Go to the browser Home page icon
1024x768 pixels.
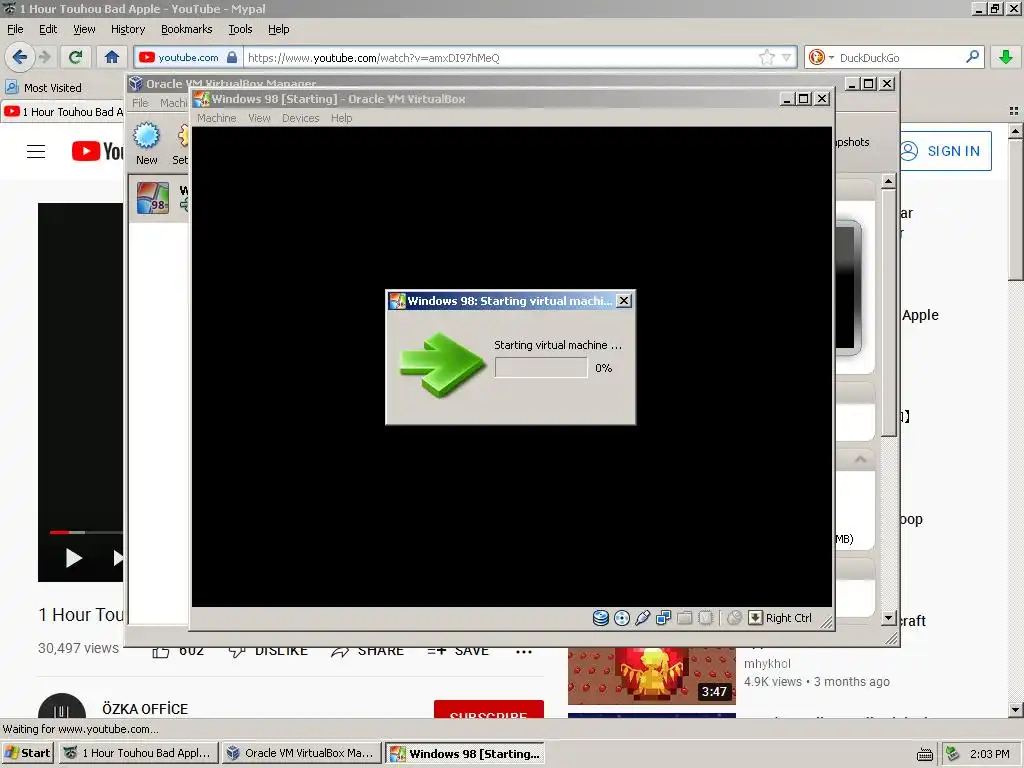click(112, 57)
